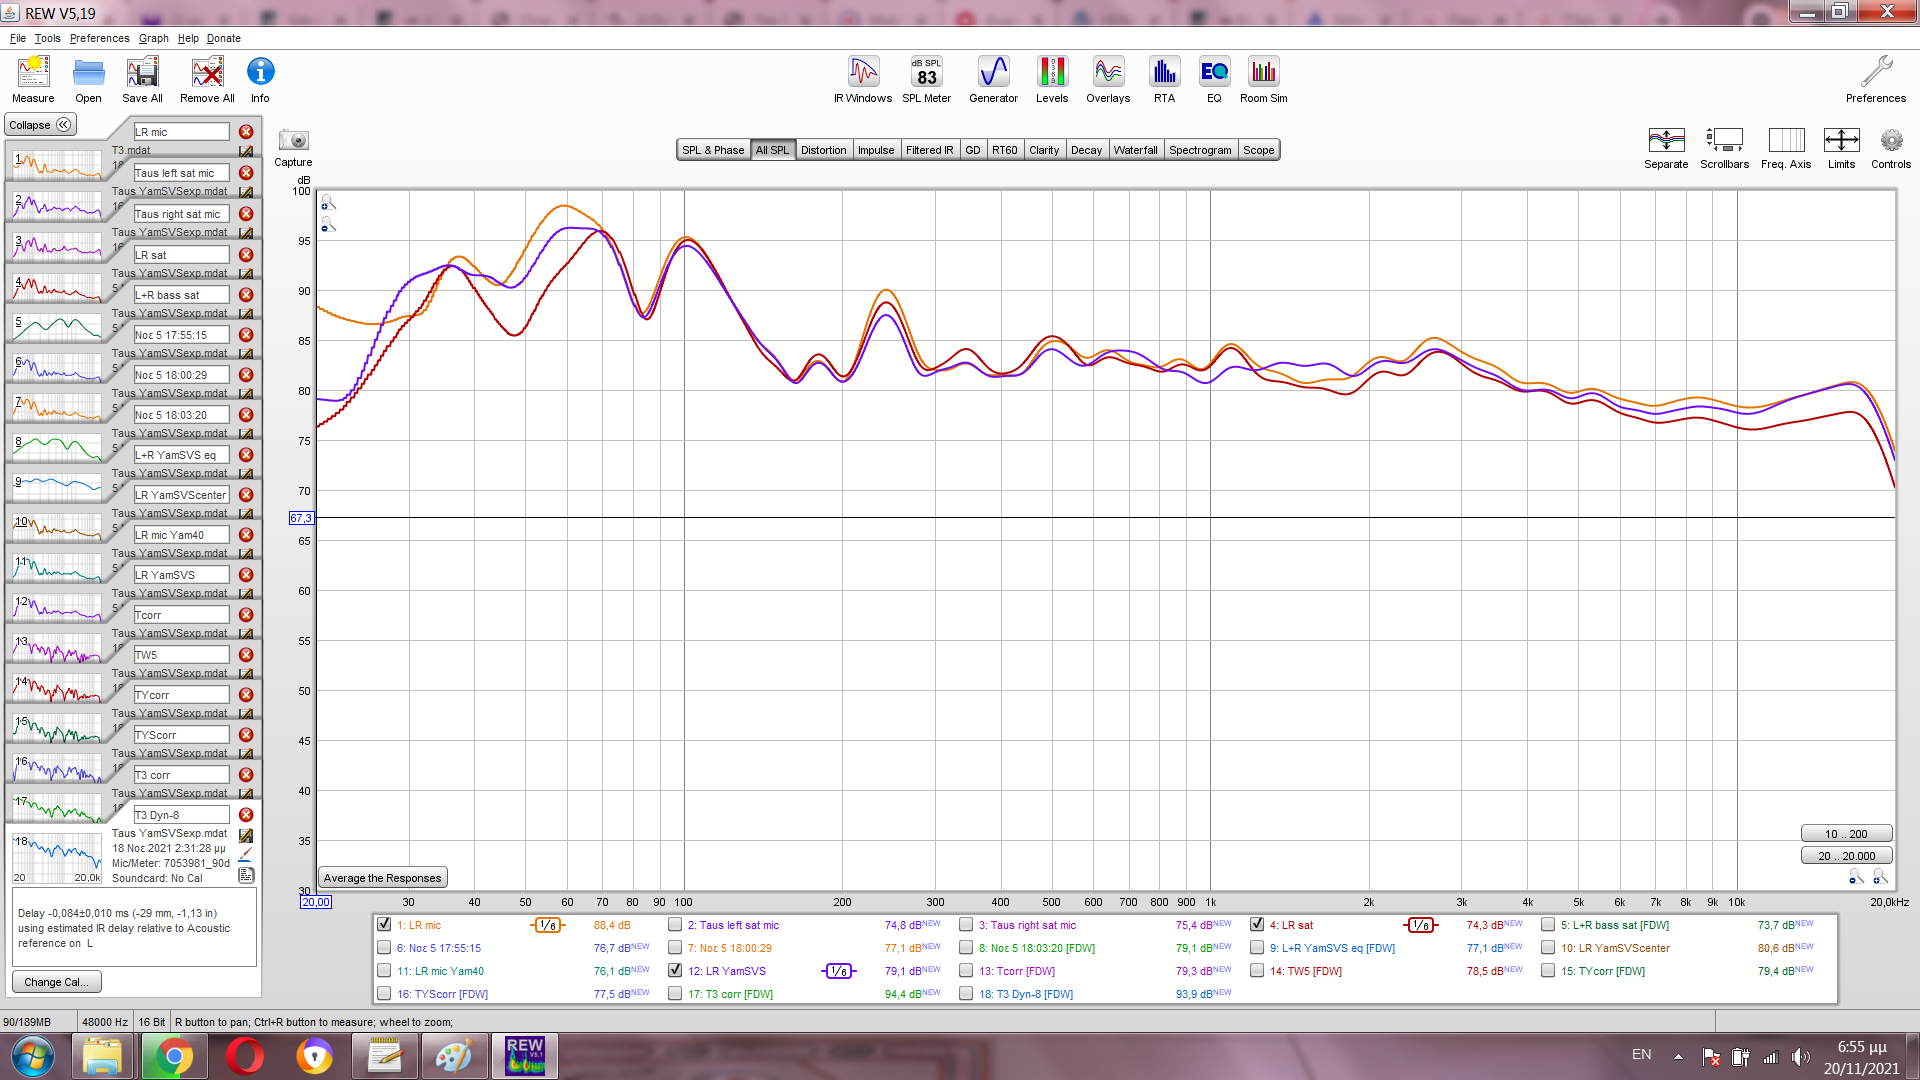Viewport: 1920px width, 1080px height.
Task: Click the Capture camera icon
Action: coord(293,141)
